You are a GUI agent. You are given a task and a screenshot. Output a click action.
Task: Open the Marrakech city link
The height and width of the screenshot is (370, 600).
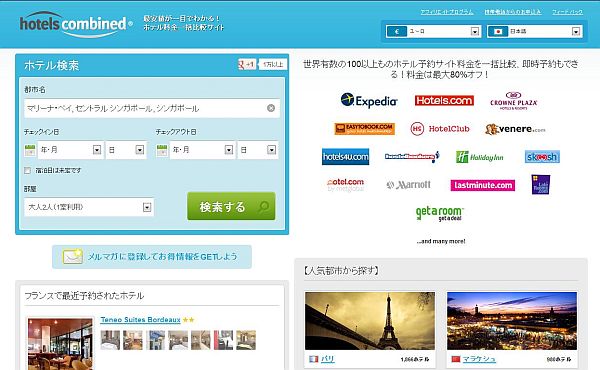[x=479, y=359]
